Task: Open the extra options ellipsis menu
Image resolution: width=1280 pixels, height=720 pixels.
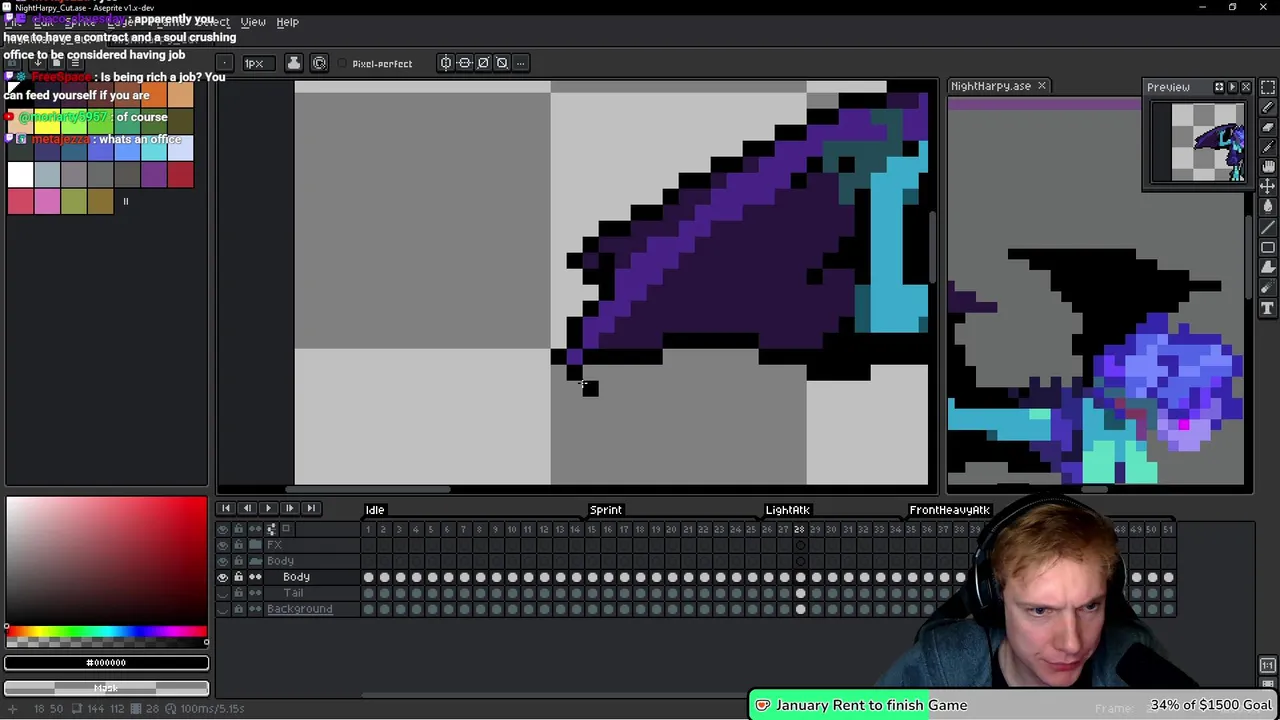Action: 520,63
